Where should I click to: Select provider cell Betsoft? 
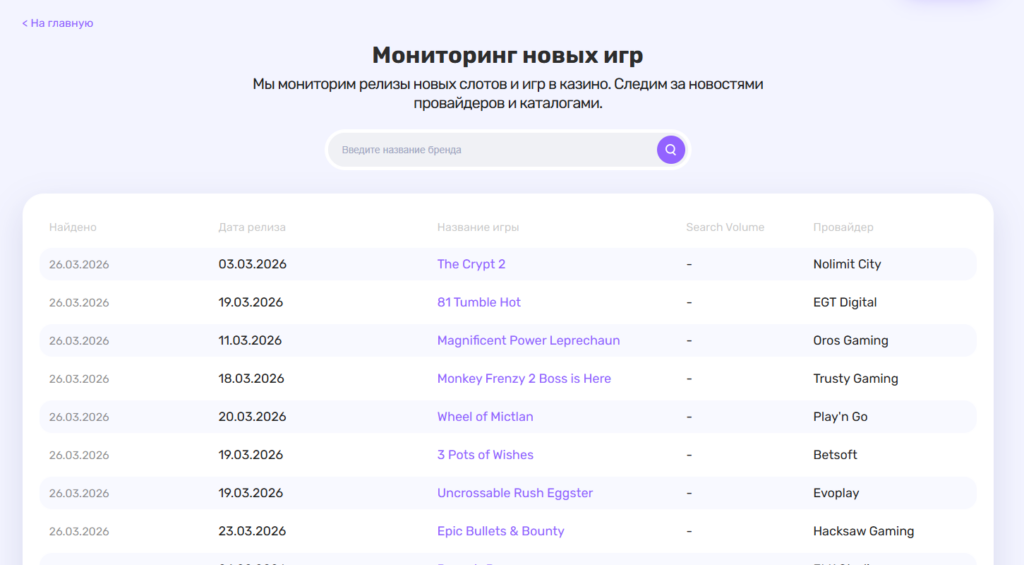[x=835, y=455]
